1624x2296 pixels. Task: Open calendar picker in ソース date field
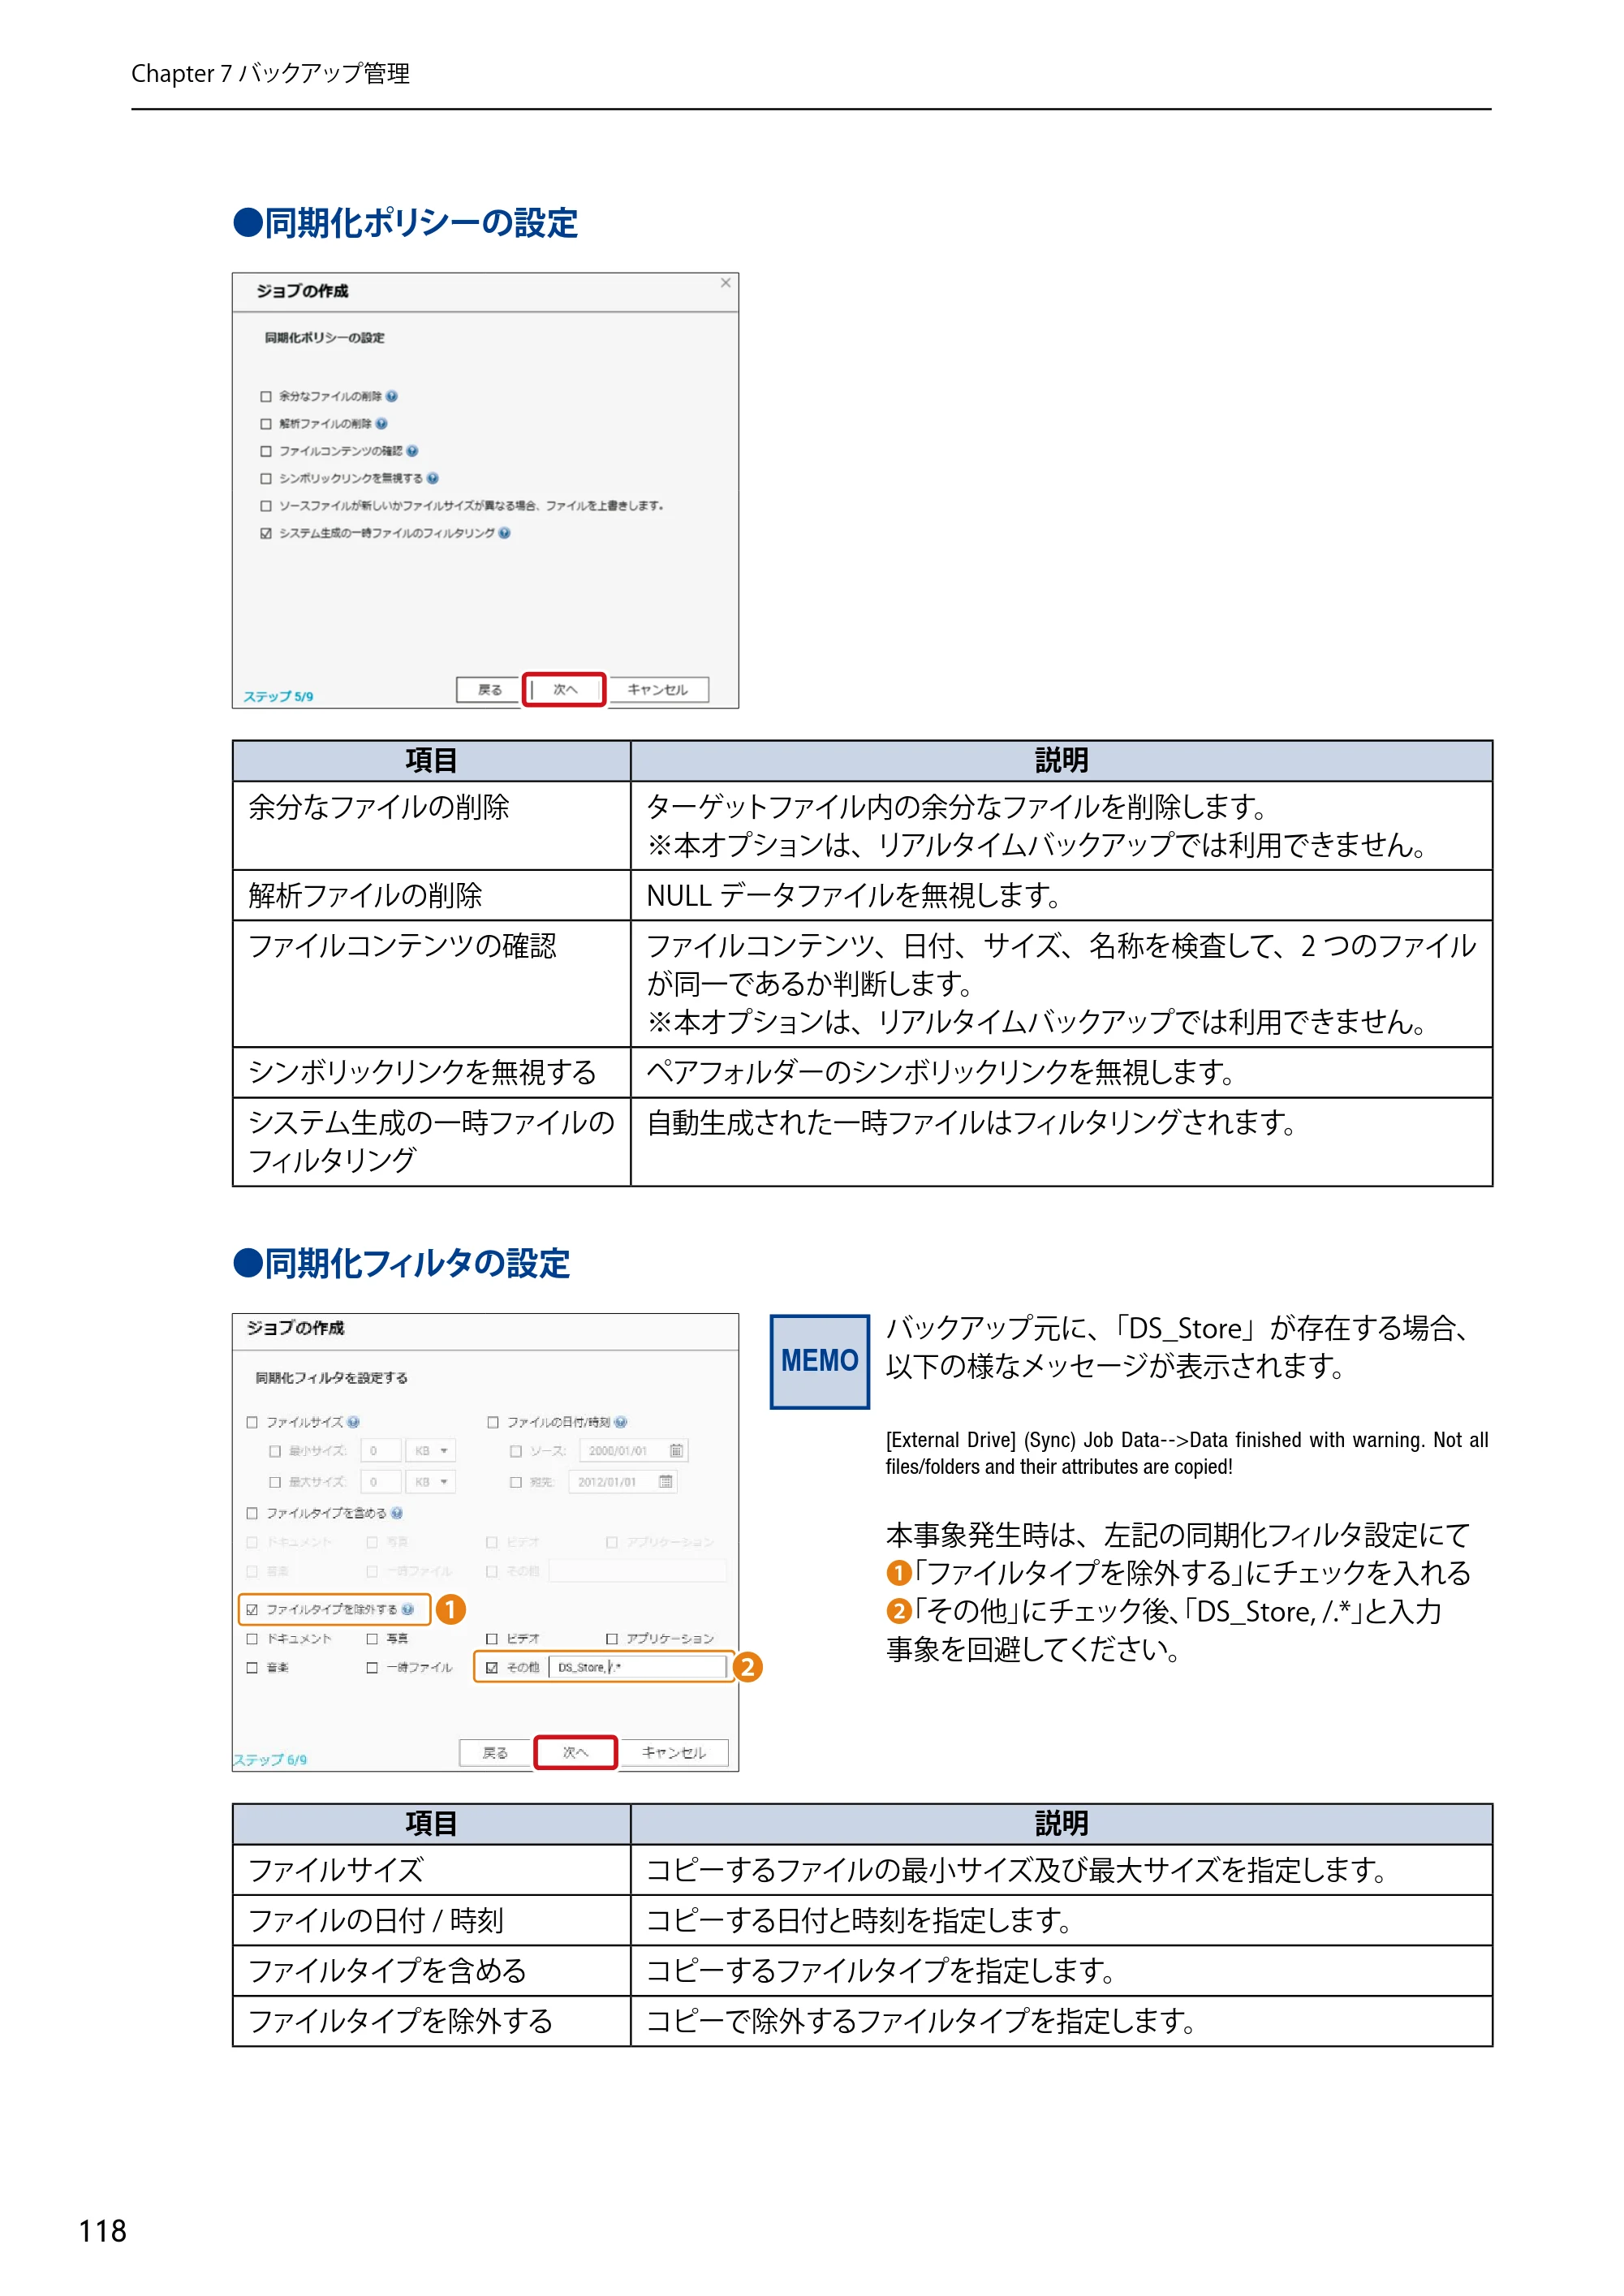tap(676, 1450)
